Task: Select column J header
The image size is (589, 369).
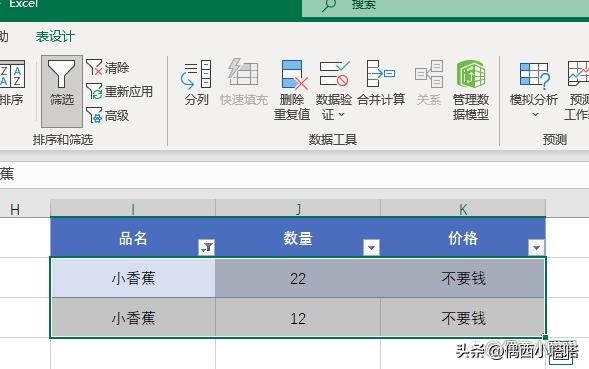Action: (298, 208)
